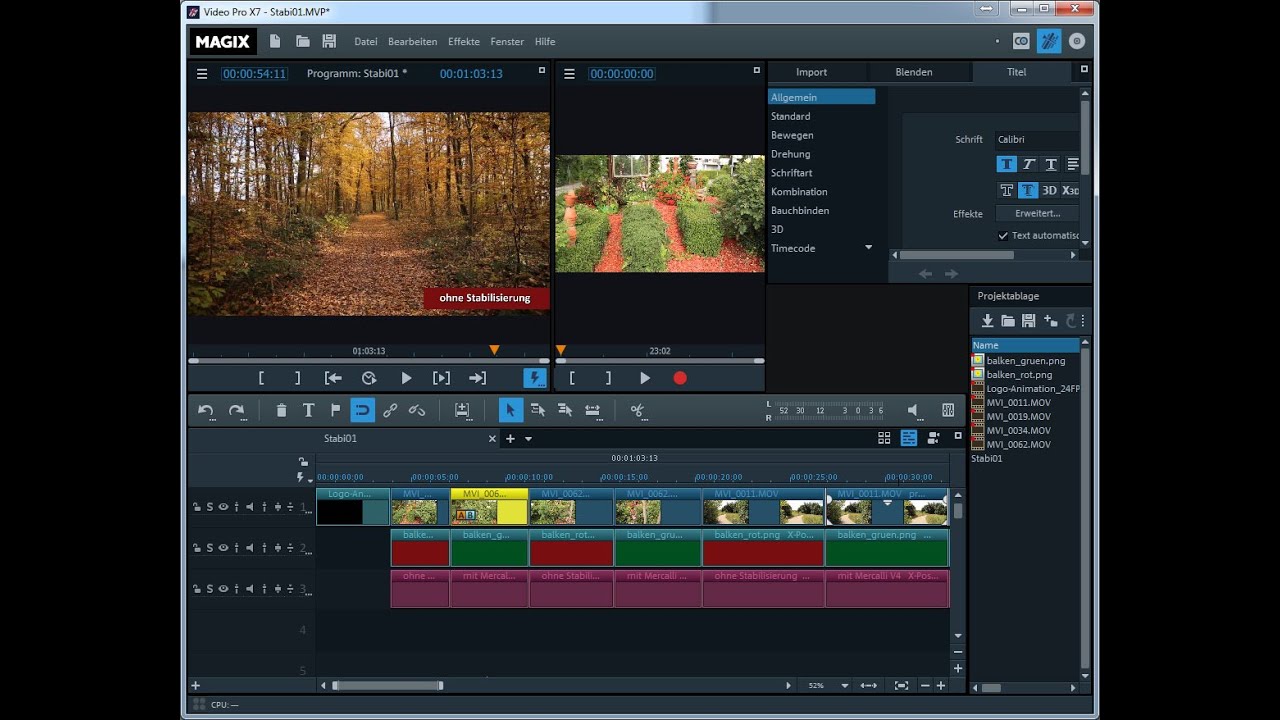Select the single-object arrow mouse mode
Screen dimensions: 1280x720
click(x=510, y=410)
